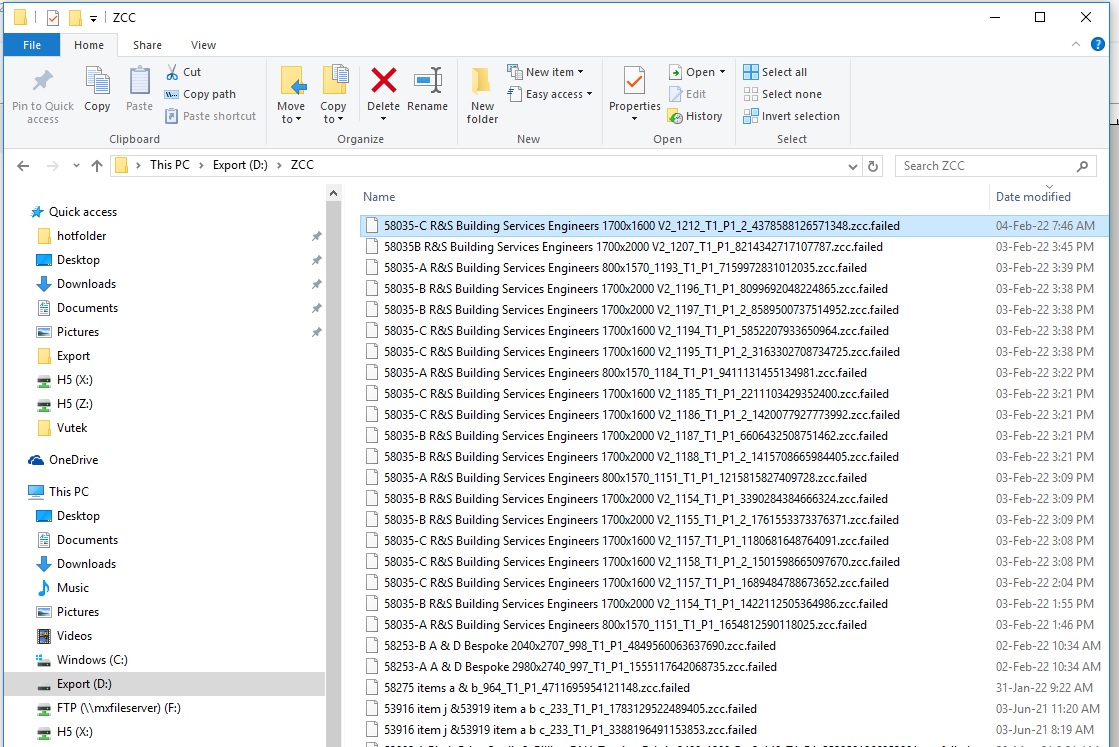Refresh the ZCC folder view

click(x=872, y=166)
